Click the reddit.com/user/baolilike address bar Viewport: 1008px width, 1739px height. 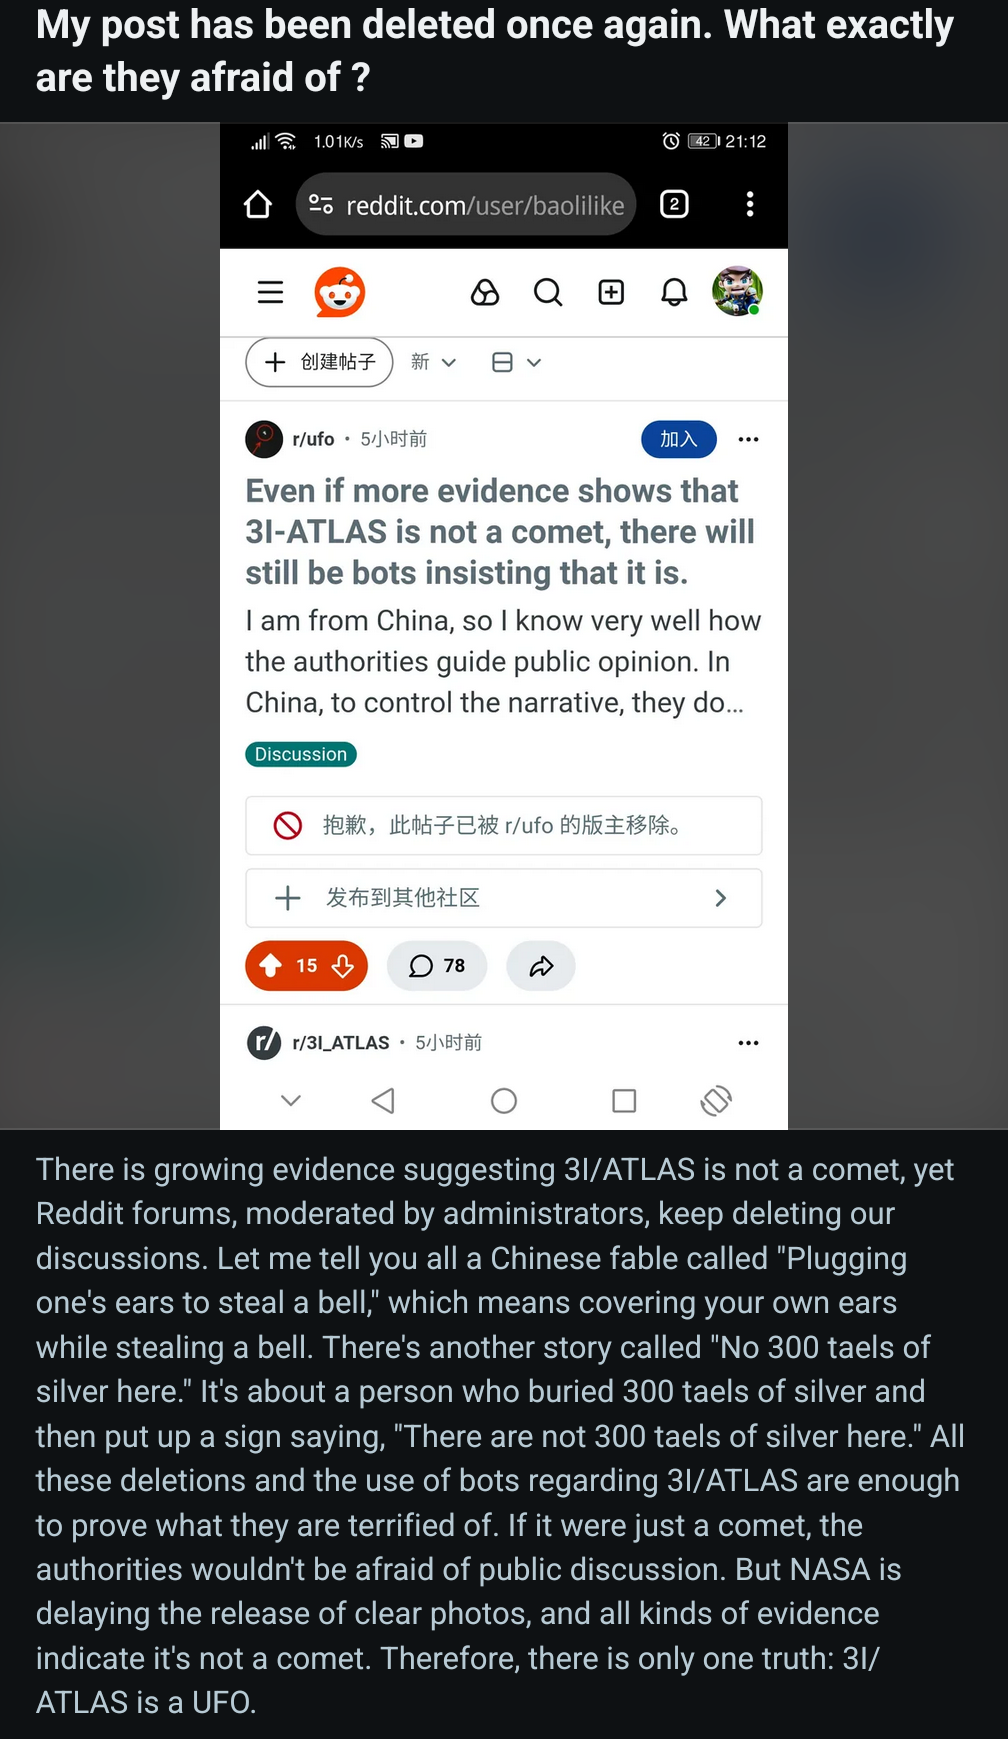pyautogui.click(x=466, y=204)
